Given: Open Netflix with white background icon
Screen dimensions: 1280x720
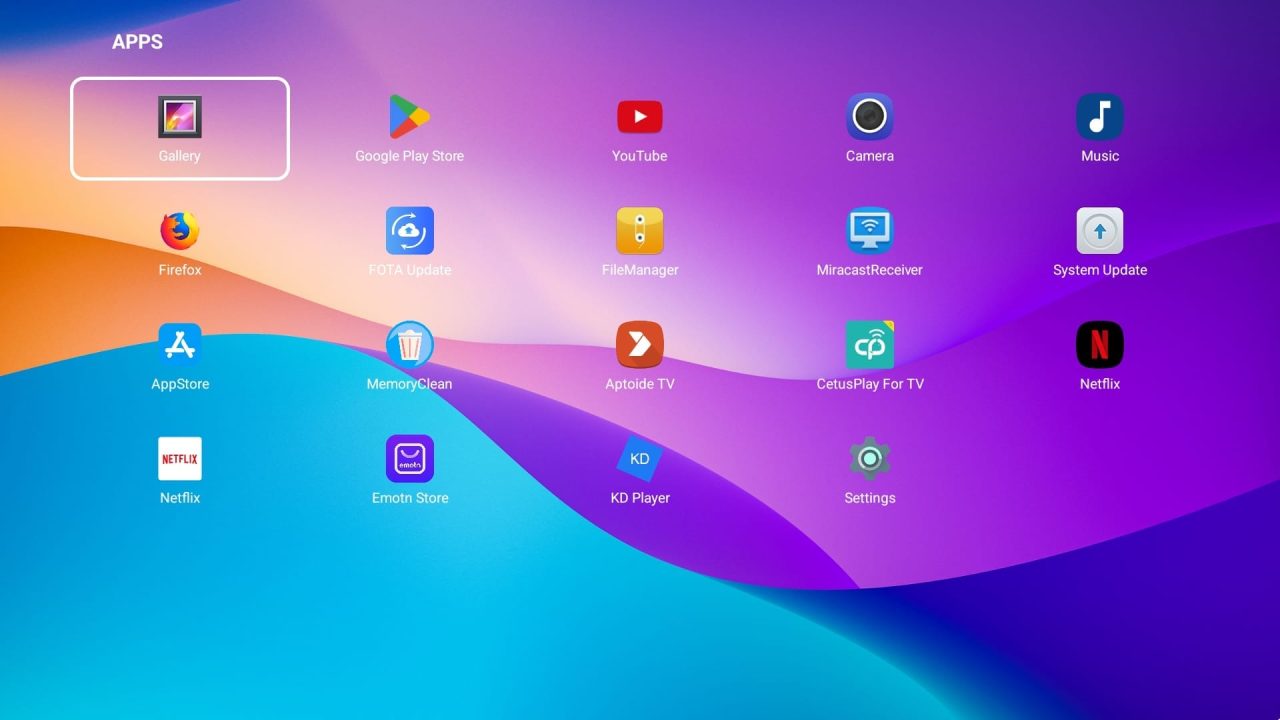Looking at the screenshot, I should coord(180,460).
